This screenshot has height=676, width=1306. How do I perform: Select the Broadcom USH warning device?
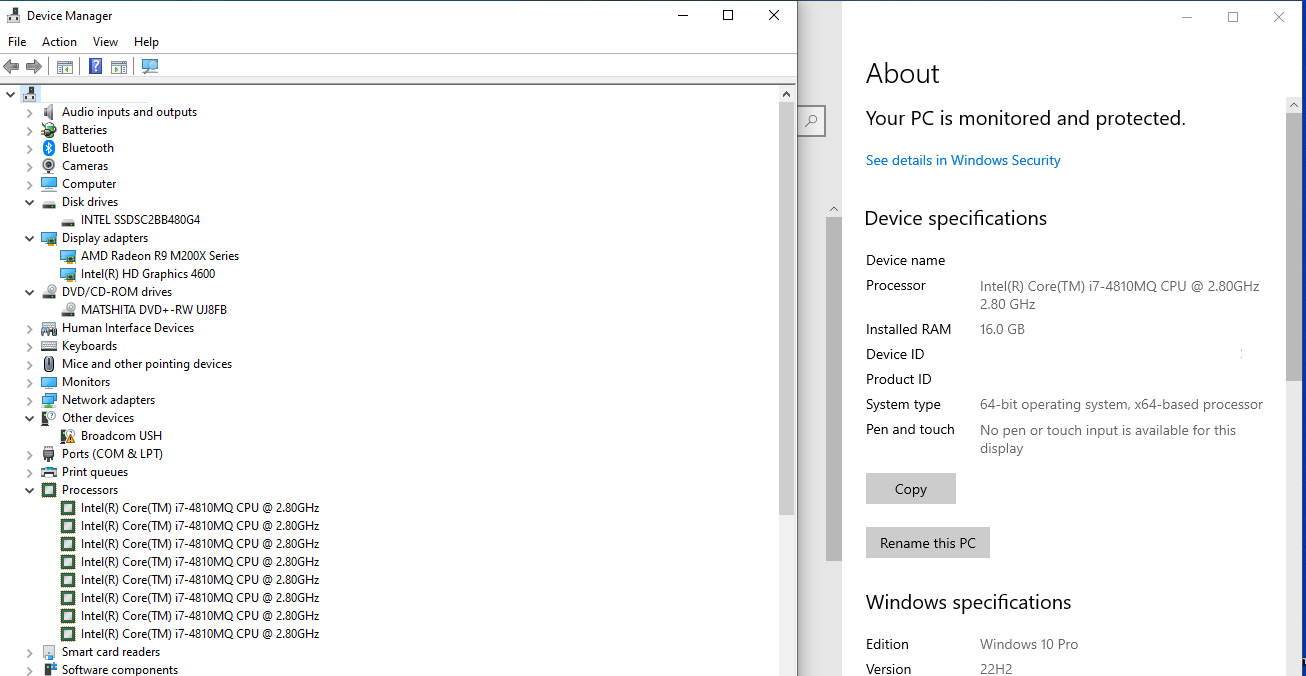[120, 436]
